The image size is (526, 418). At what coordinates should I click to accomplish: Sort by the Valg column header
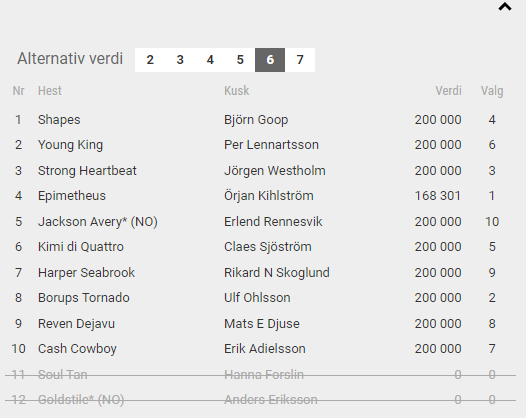[x=492, y=91]
